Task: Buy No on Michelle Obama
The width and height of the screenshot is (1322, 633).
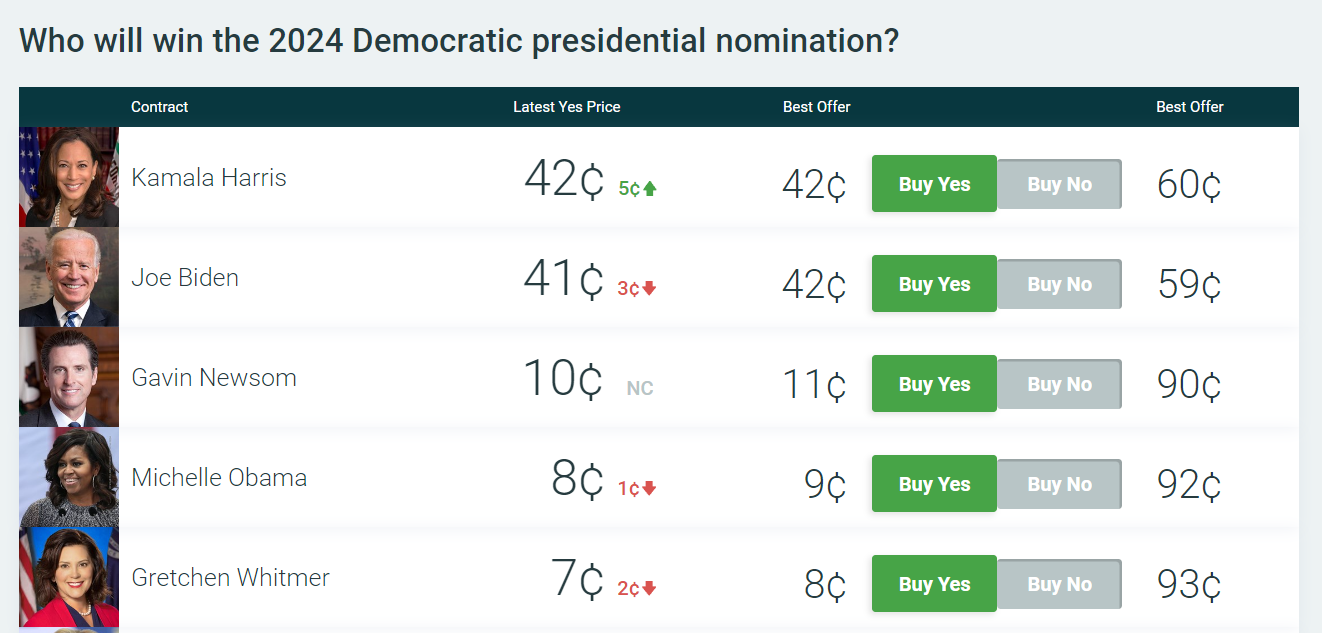Action: click(1059, 484)
